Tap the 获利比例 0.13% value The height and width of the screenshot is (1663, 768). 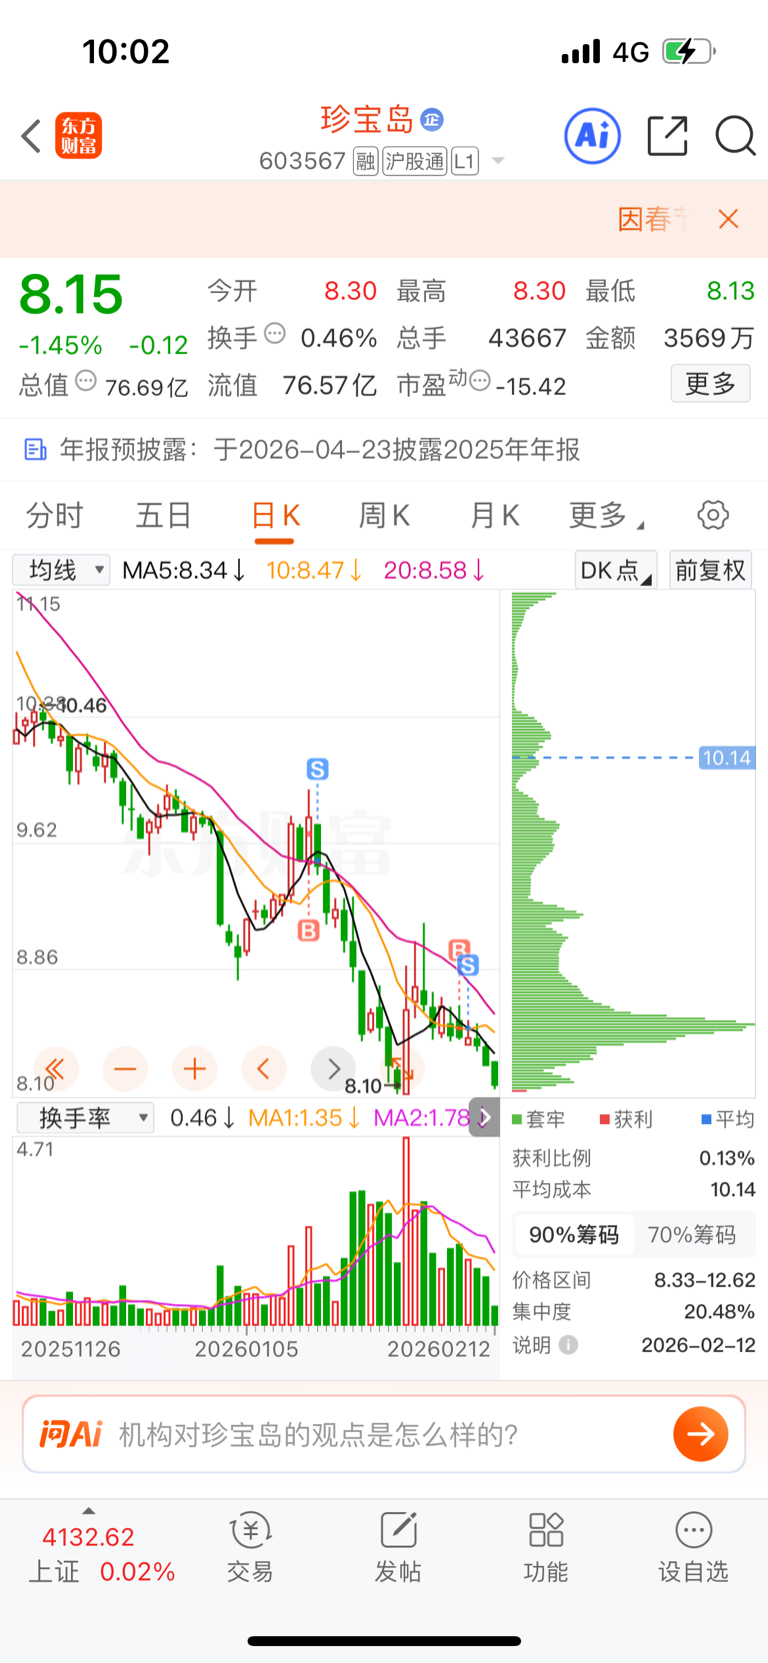pyautogui.click(x=727, y=1159)
